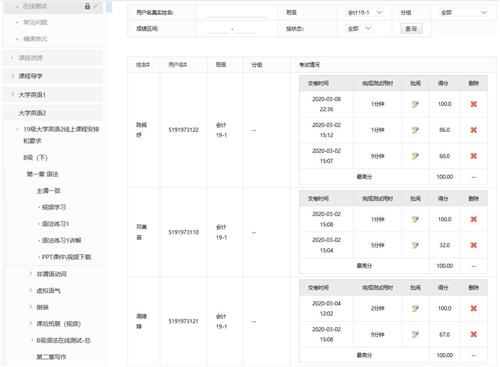Click the 查询 search button
The image size is (500, 367).
pos(411,29)
